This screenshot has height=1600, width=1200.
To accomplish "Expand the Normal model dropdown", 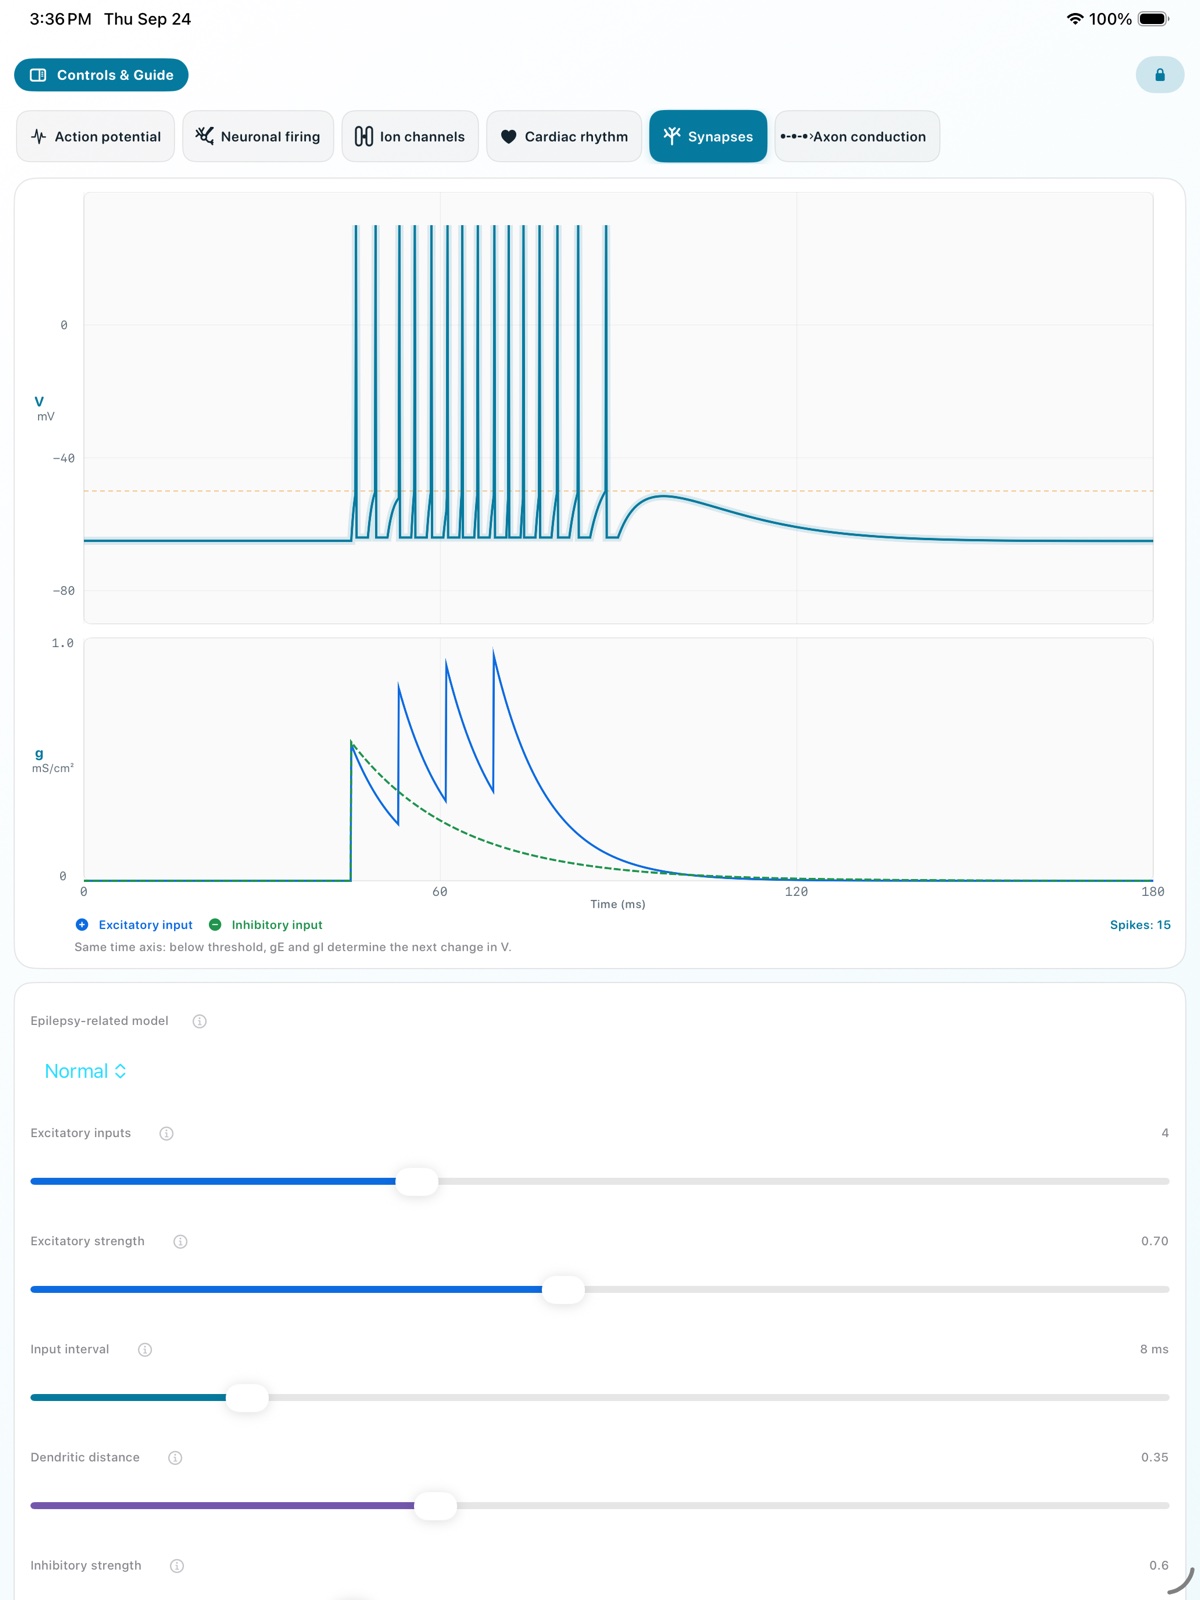I will point(86,1071).
